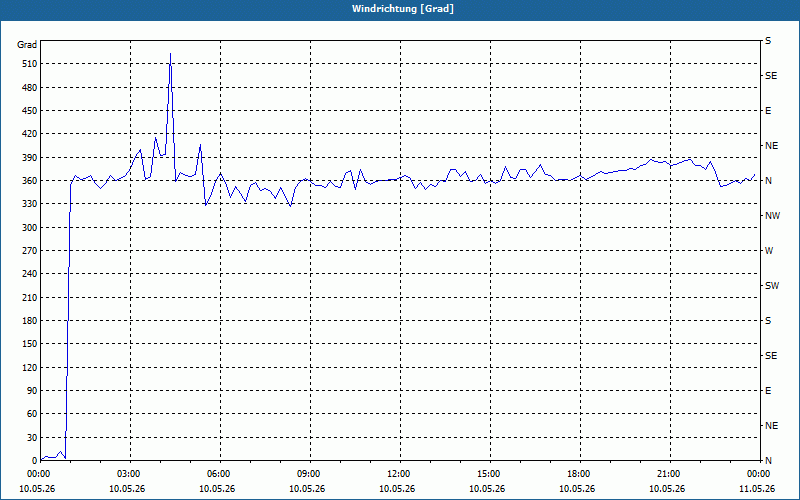This screenshot has width=800, height=500.
Task: Click the N compass label beside the 360 gridline
Action: tap(768, 181)
